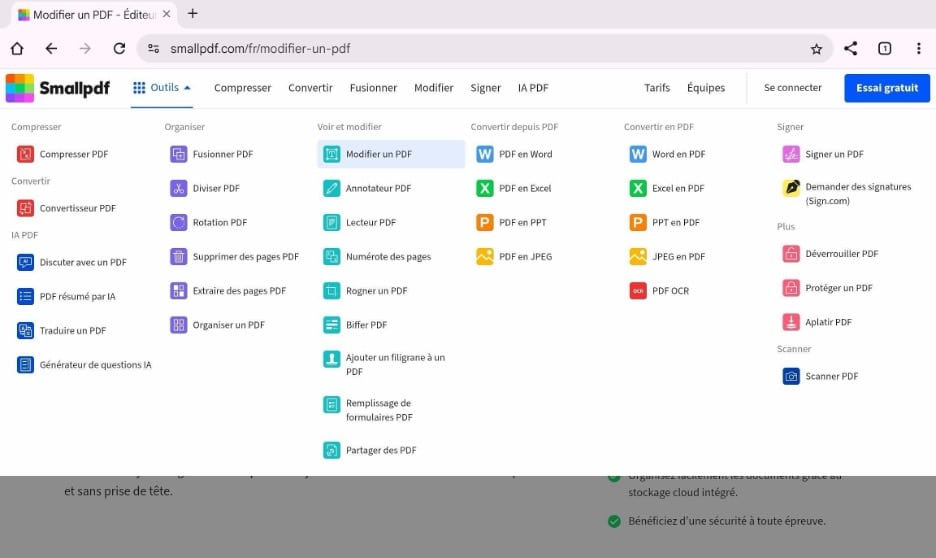Open the browser three-dot menu
The height and width of the screenshot is (558, 936).
(x=919, y=48)
